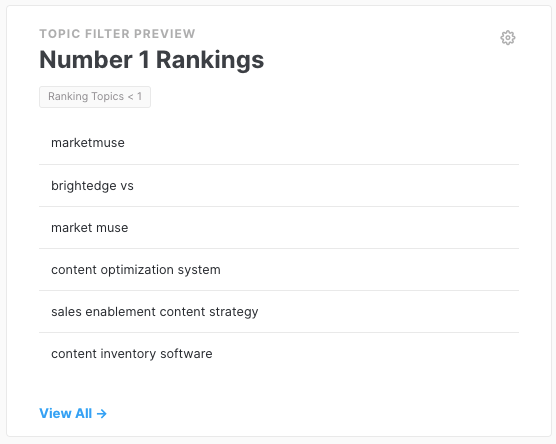
Task: Click the '< 1' condition in filter chip
Action: coord(135,96)
